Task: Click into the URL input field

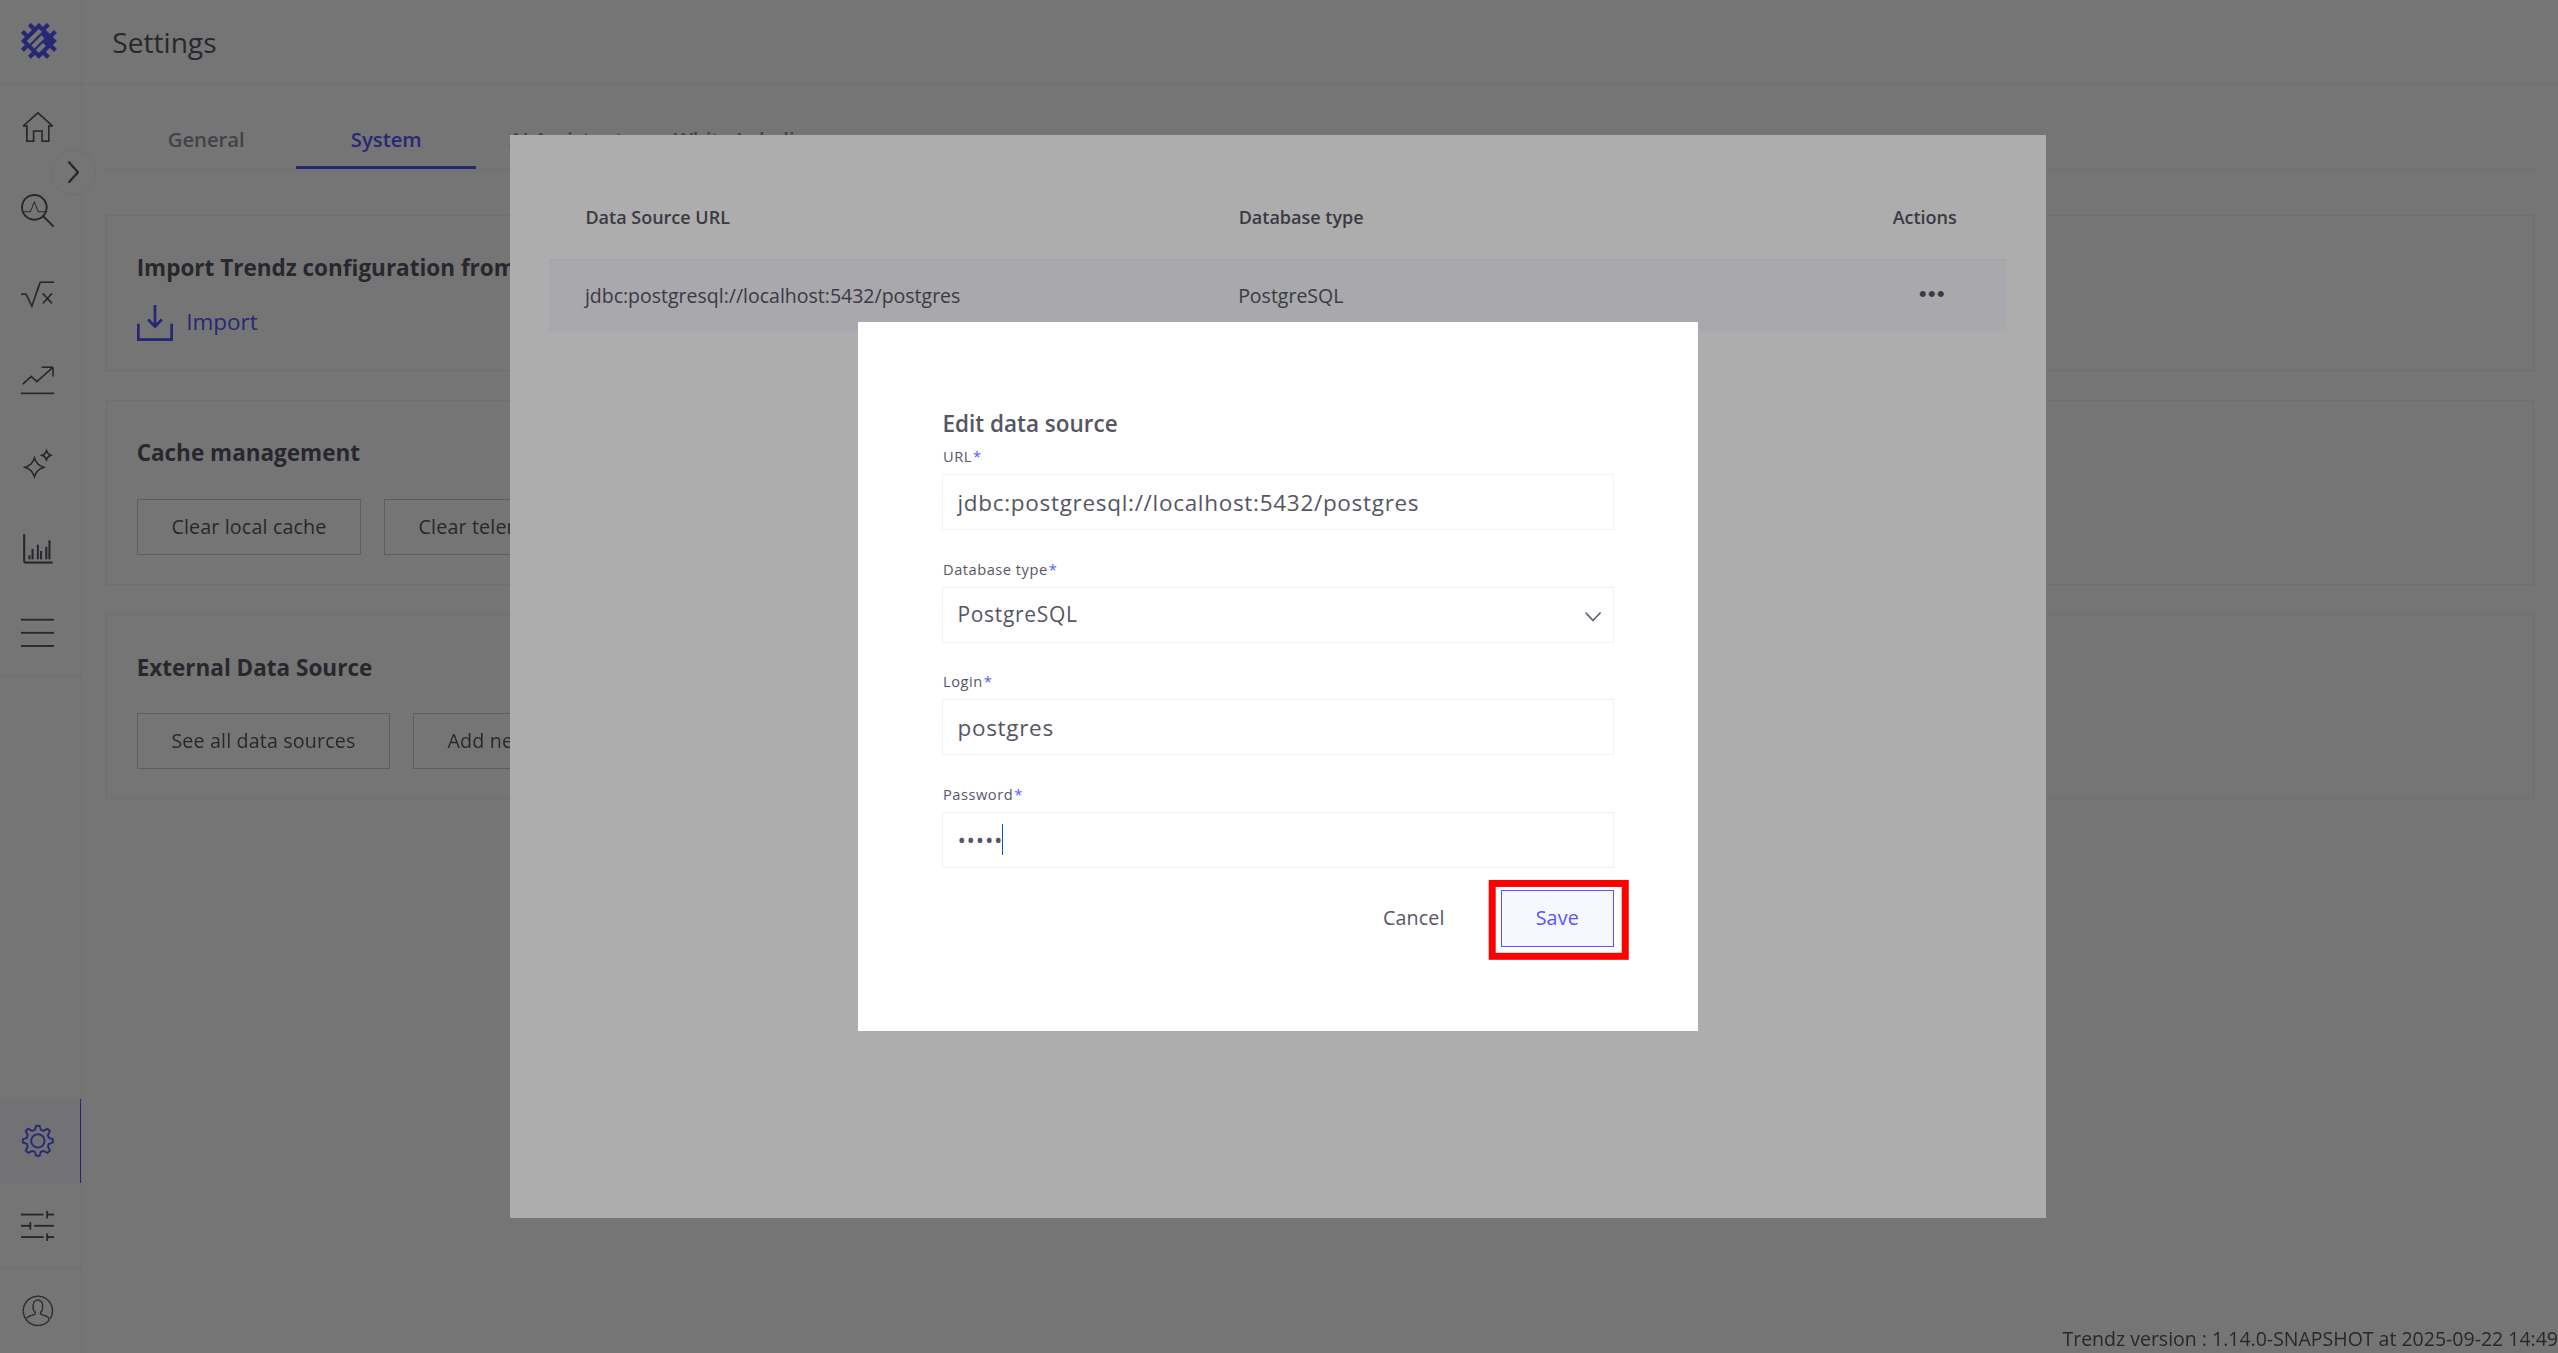Action: [x=1277, y=503]
